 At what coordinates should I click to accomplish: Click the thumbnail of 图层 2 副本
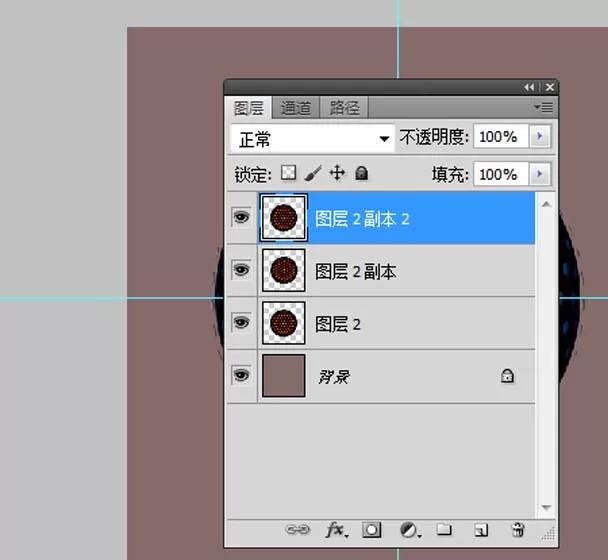[x=284, y=270]
